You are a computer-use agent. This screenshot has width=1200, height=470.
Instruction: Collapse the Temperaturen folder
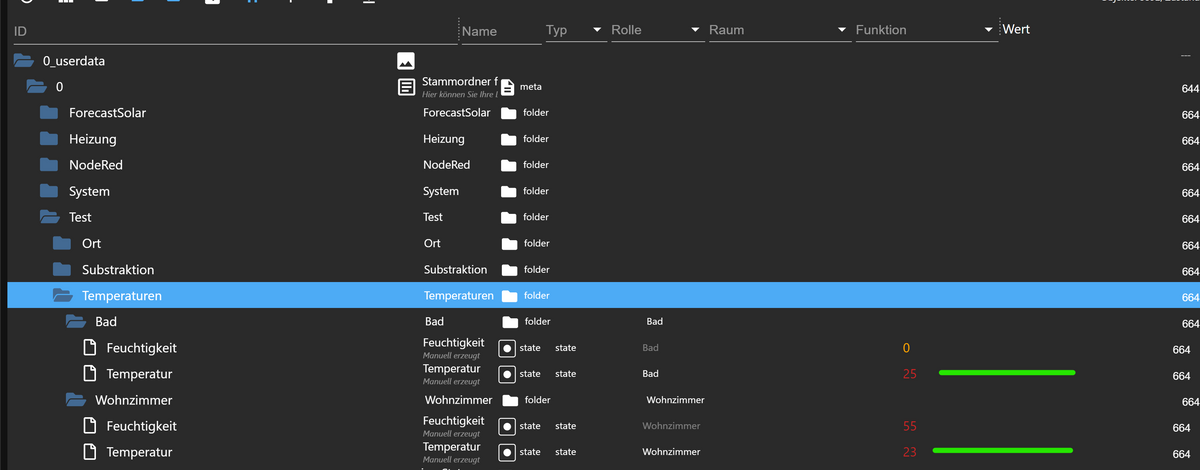pos(62,296)
